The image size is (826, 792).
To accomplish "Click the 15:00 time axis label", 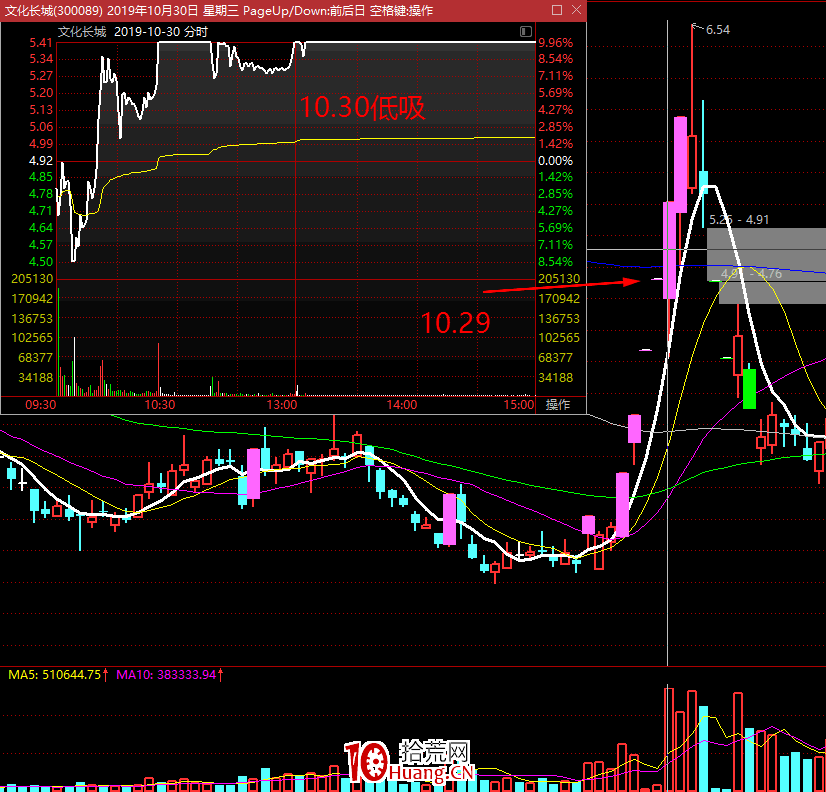I will point(519,405).
